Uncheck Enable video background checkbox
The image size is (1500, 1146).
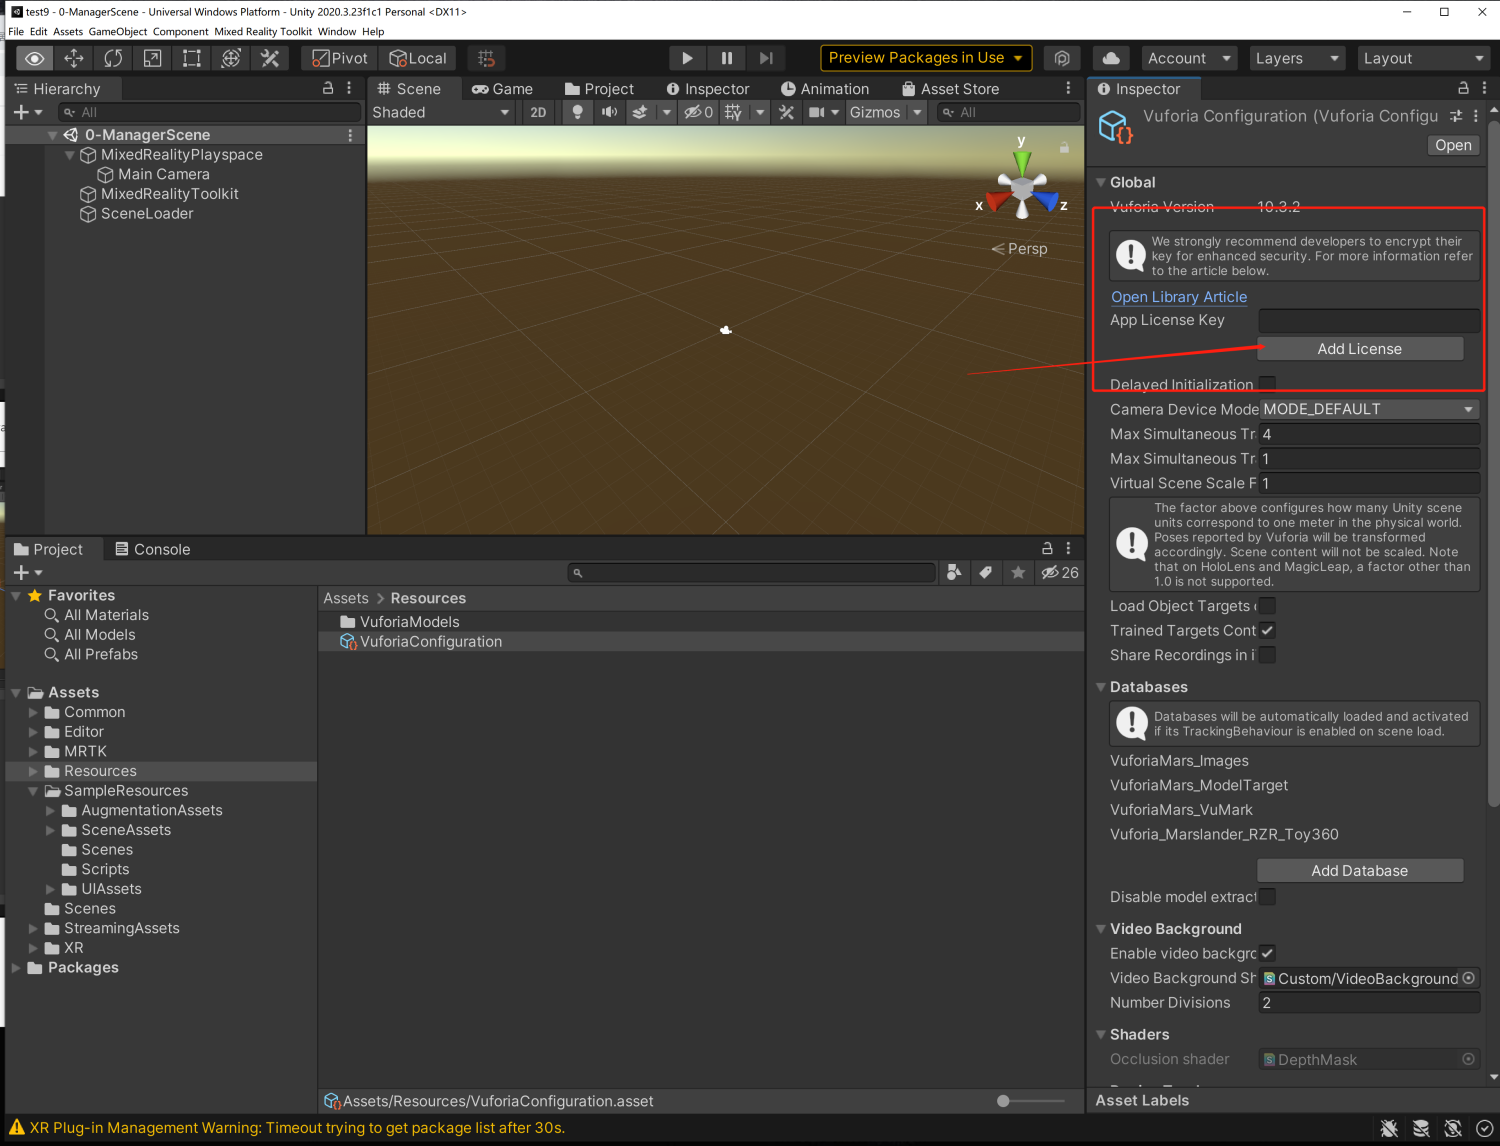point(1267,953)
